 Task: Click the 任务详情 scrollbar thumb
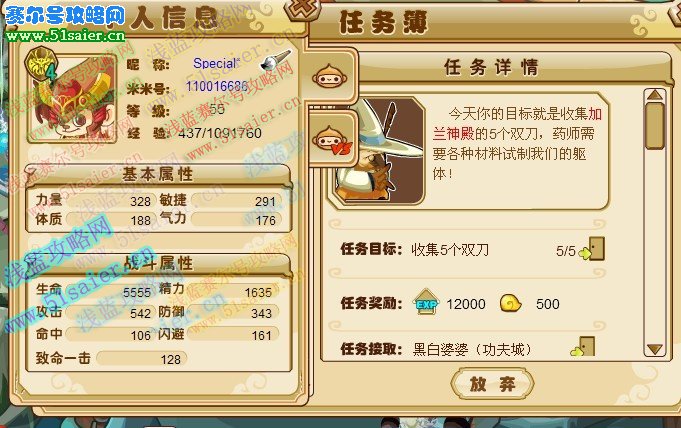click(655, 126)
